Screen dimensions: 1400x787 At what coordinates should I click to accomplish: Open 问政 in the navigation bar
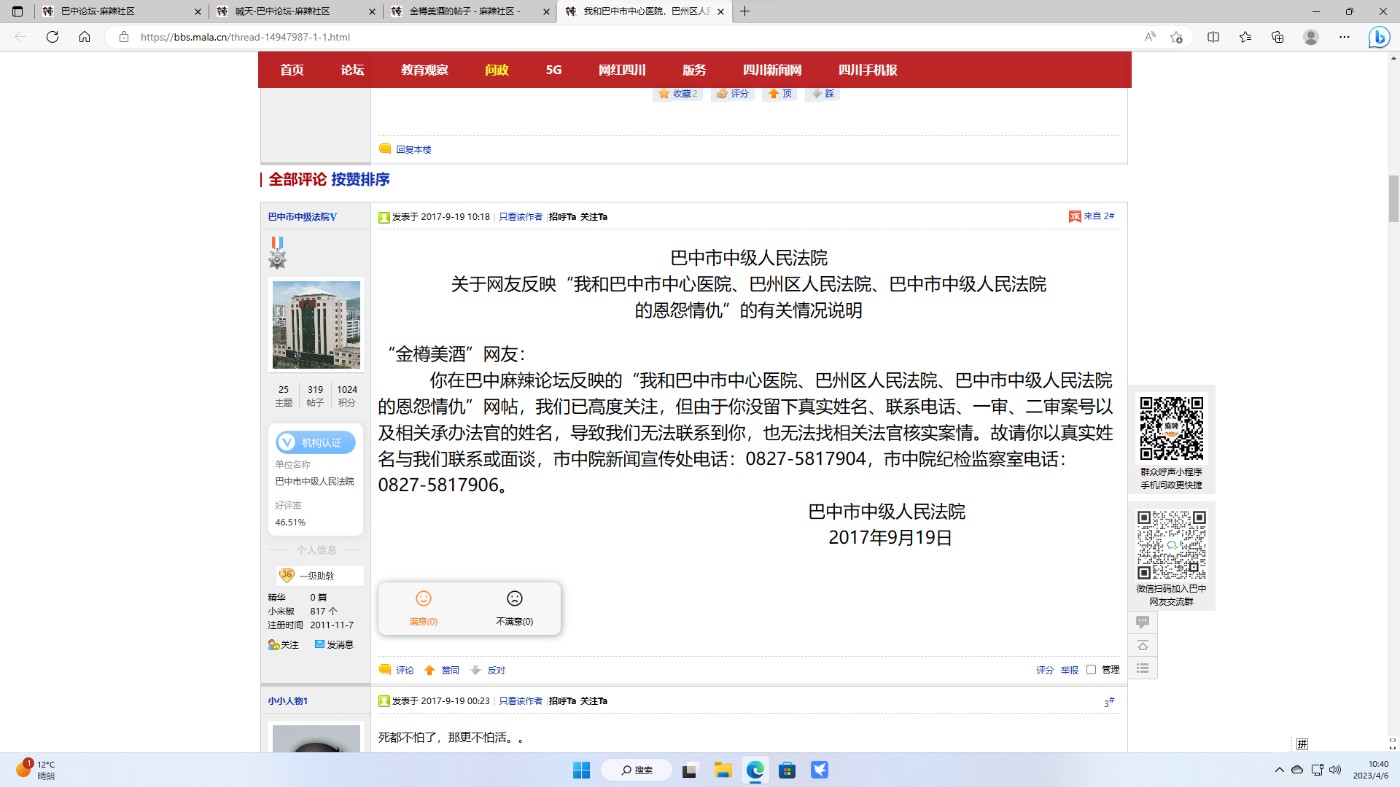[x=497, y=70]
